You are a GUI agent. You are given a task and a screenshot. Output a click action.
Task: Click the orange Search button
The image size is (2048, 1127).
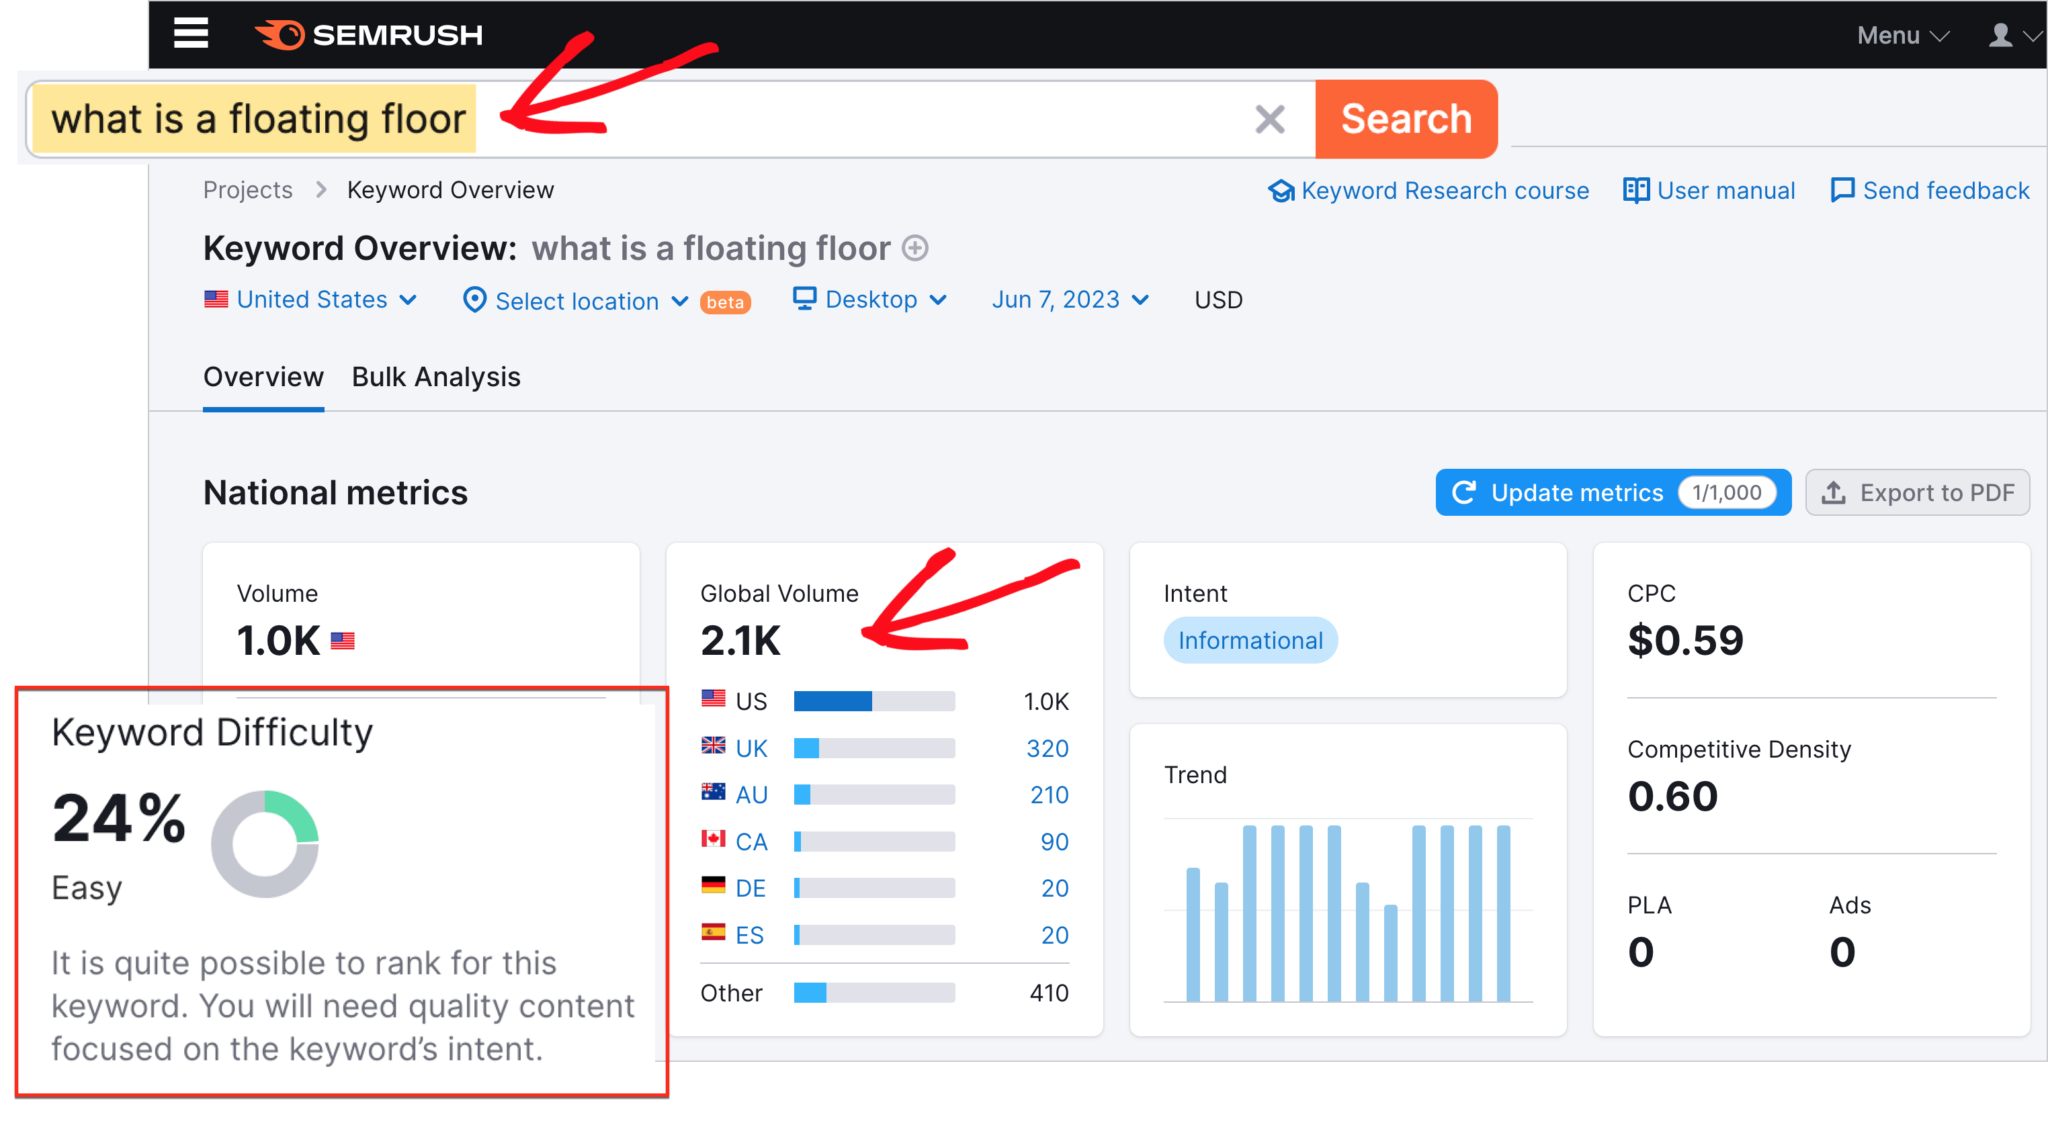click(1406, 119)
